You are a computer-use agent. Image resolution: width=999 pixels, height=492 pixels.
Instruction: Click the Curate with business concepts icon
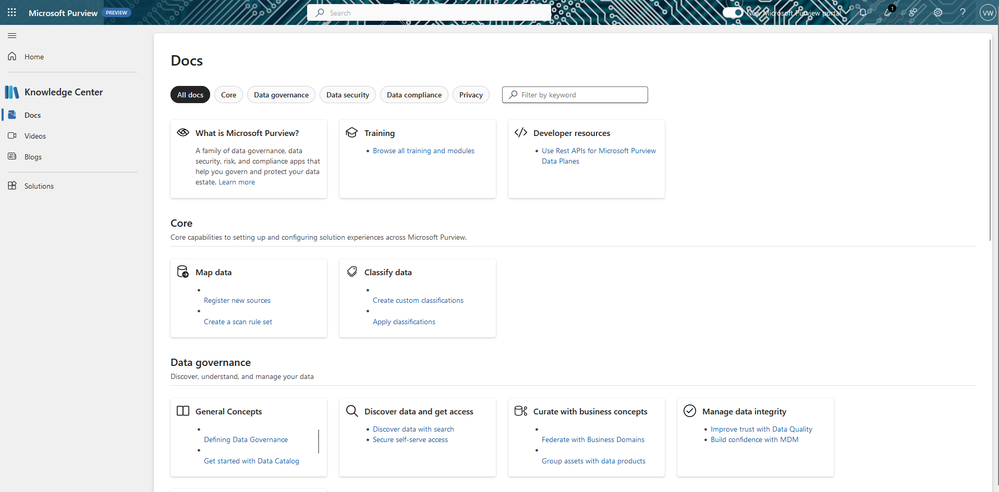click(x=521, y=411)
